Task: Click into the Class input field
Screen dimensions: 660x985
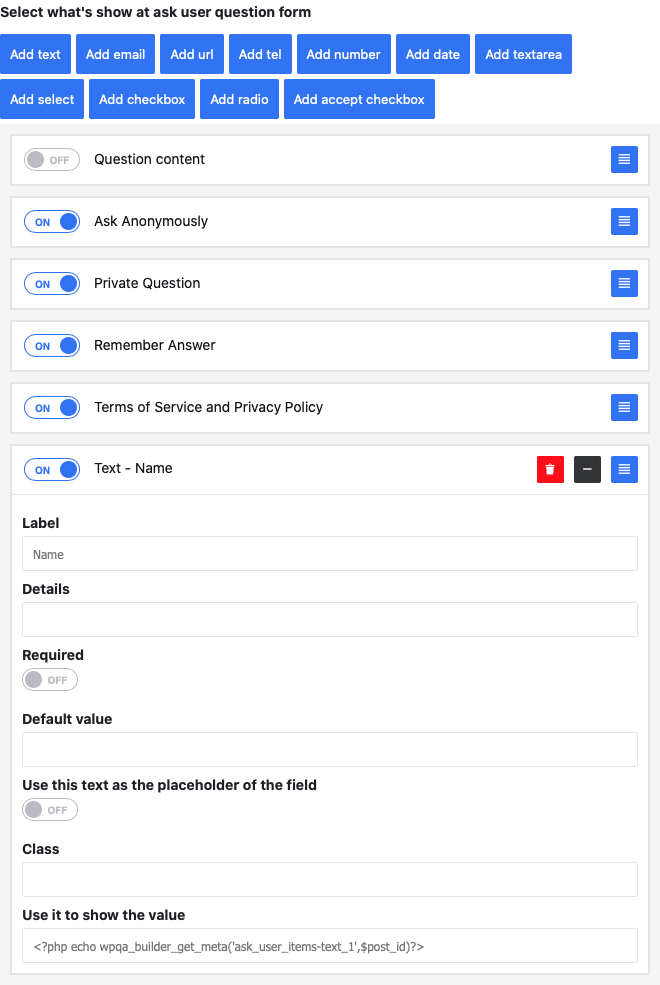Action: click(x=330, y=880)
